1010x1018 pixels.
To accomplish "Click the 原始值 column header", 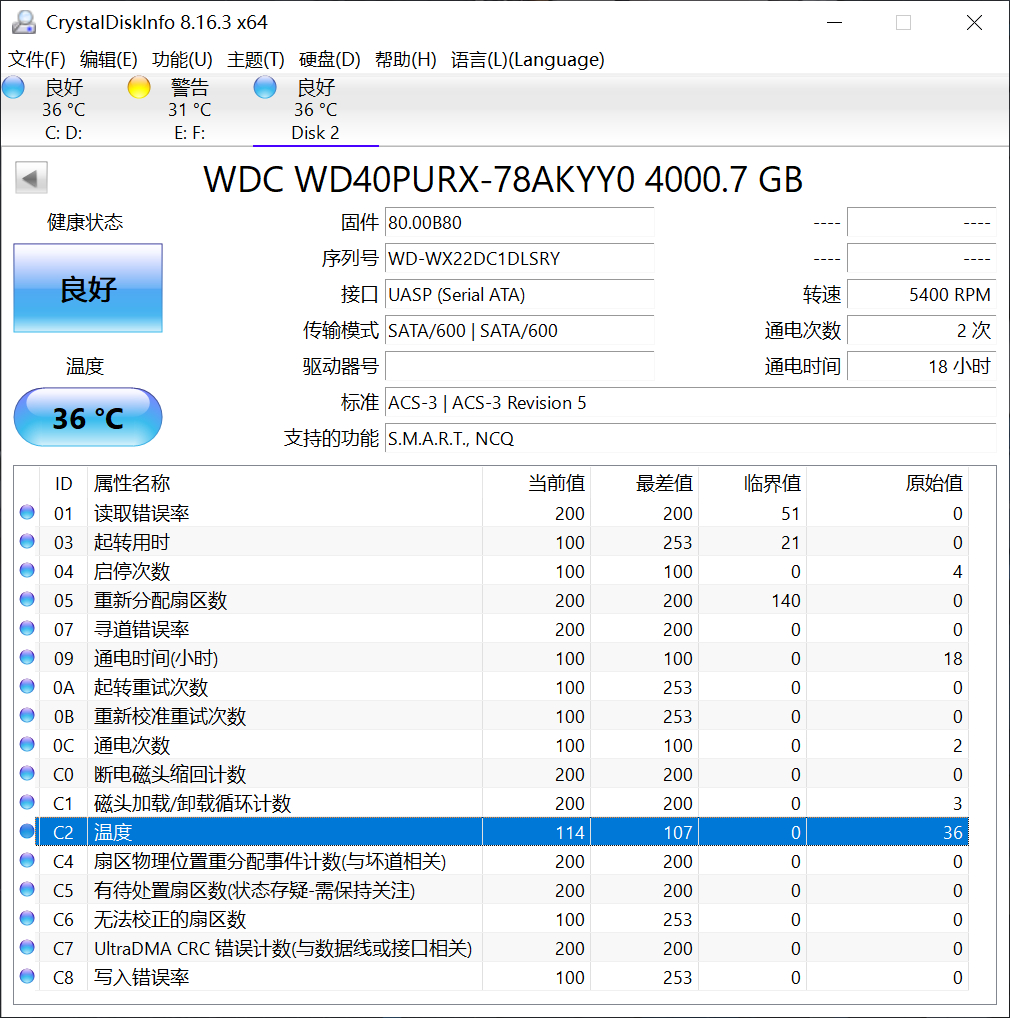I will tap(887, 483).
